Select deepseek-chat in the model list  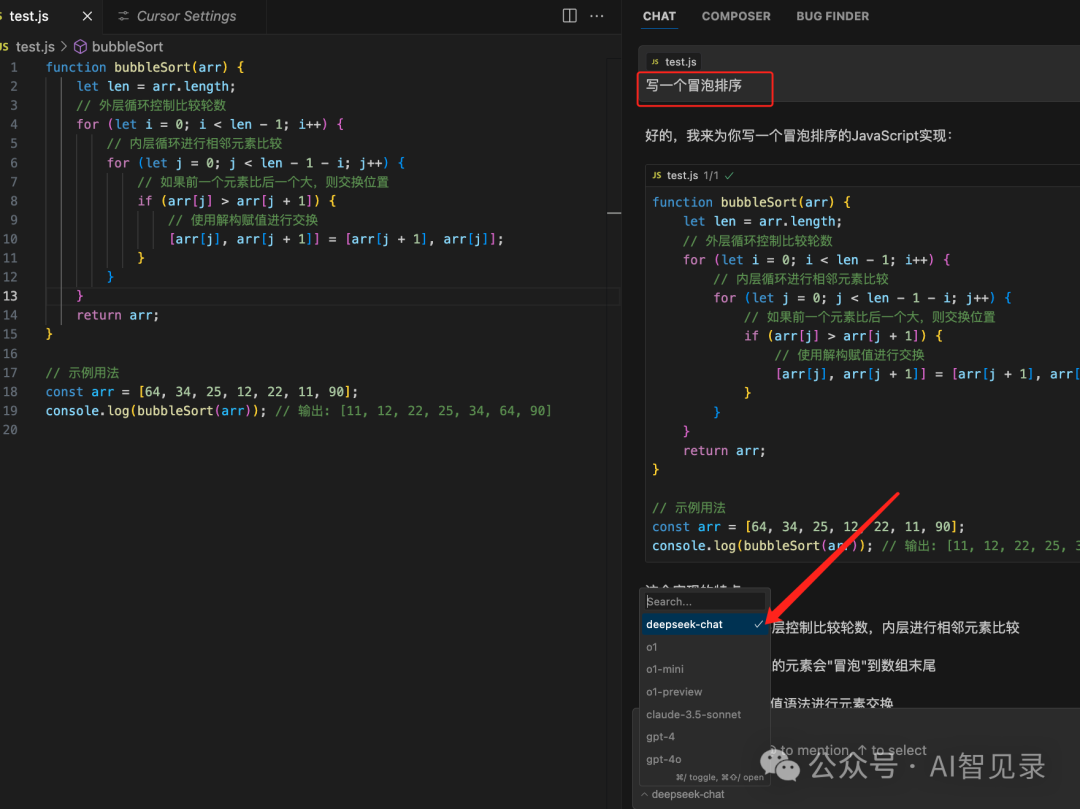click(x=685, y=624)
